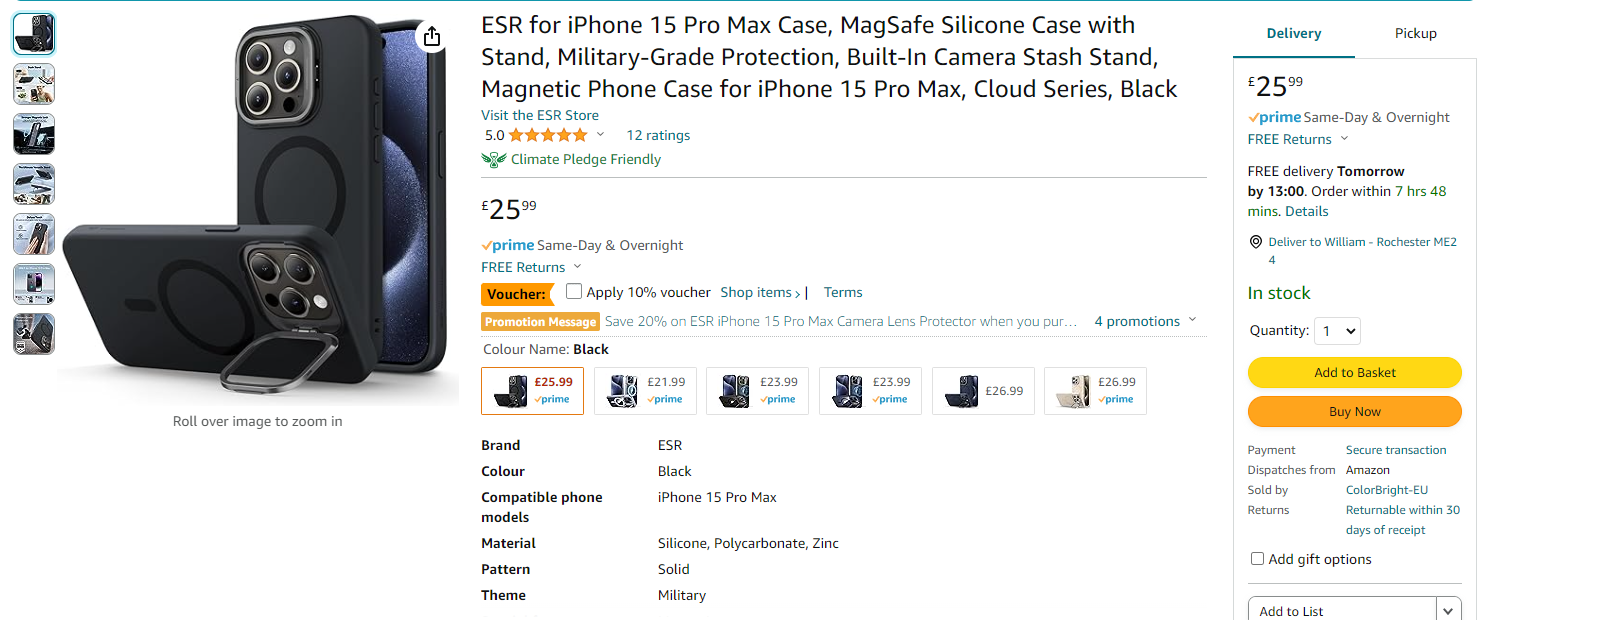Viewport: 1601px width, 620px height.
Task: Click the Climate Pledge Friendly leaf icon
Action: [x=494, y=160]
